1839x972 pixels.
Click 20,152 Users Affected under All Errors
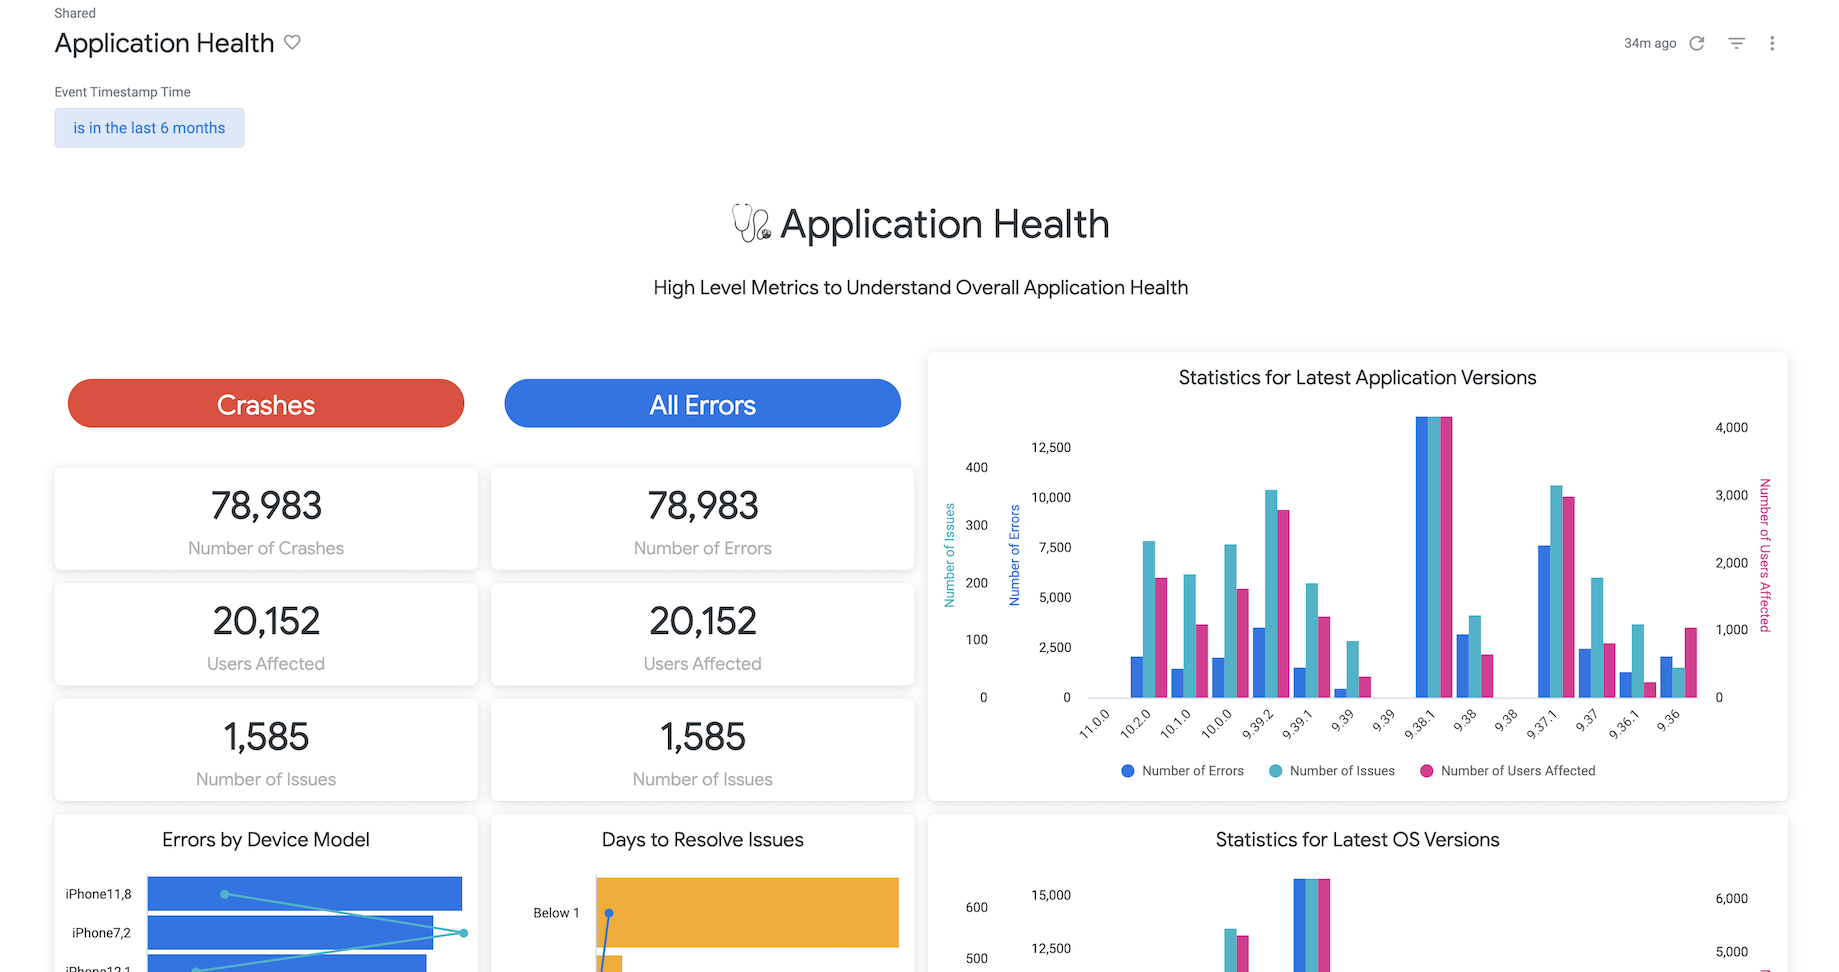(x=703, y=634)
